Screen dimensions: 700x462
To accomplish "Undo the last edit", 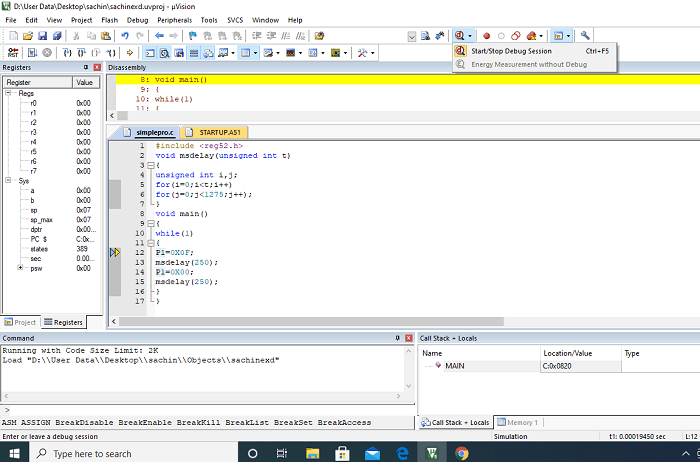I will pos(125,36).
